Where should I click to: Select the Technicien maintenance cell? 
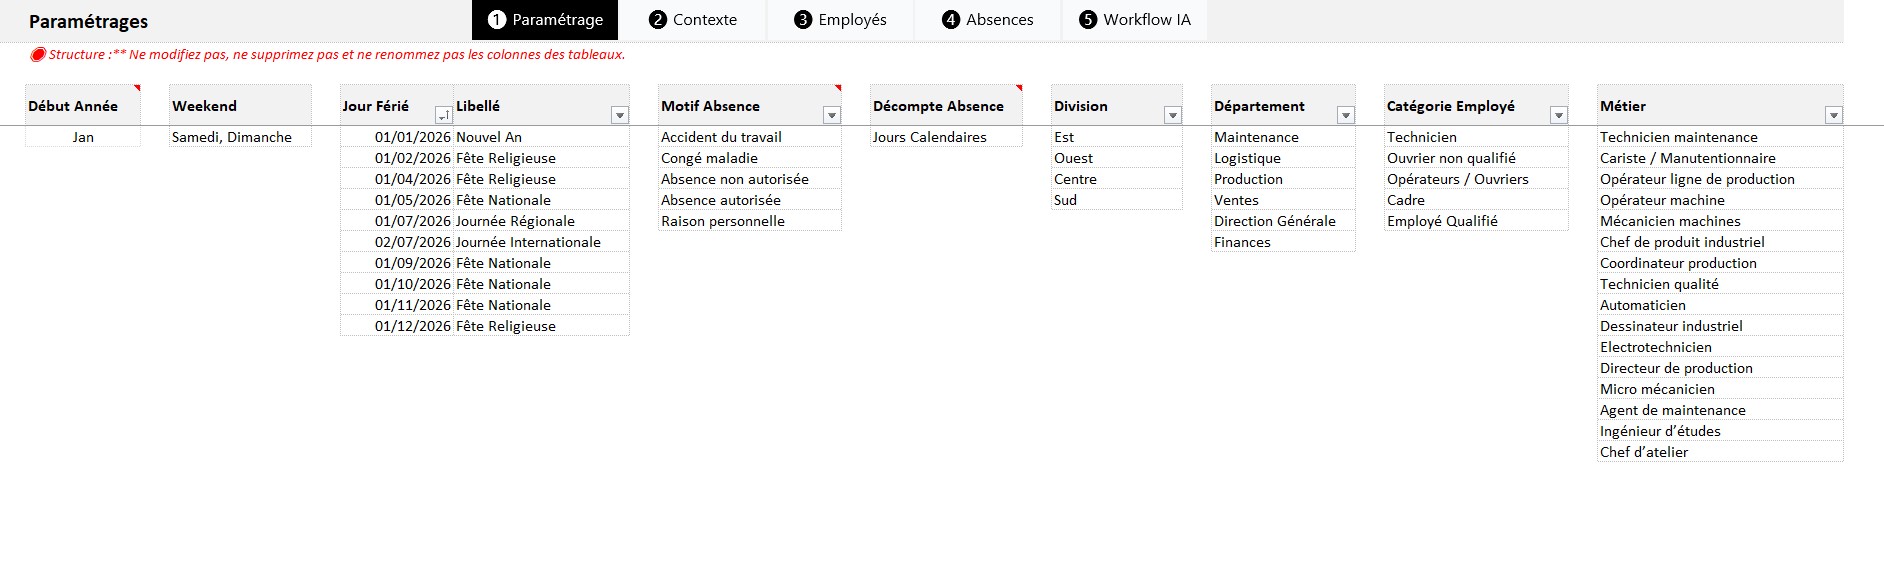point(1720,137)
